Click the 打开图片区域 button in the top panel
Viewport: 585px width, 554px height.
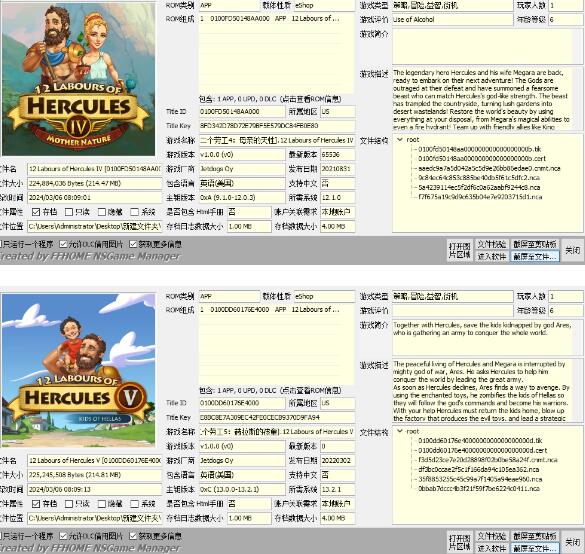pos(459,250)
